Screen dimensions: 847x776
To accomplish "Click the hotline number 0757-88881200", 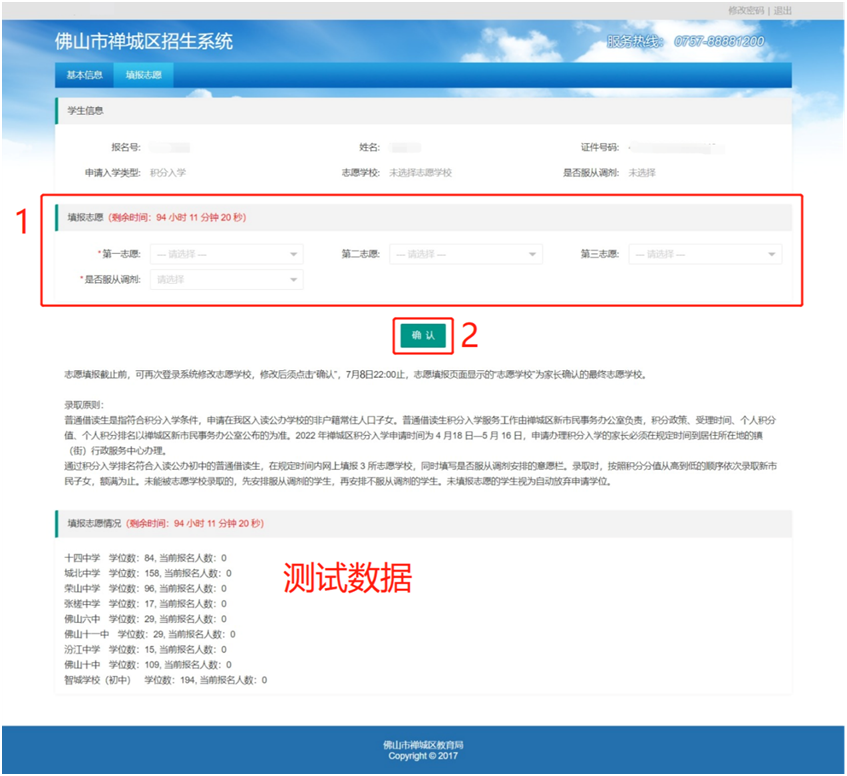I will coord(719,42).
